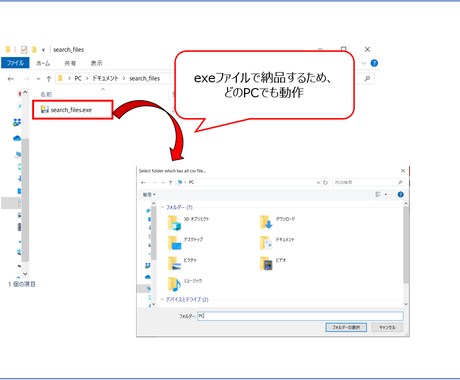Click the properties checkmark quick access icon

[24, 50]
